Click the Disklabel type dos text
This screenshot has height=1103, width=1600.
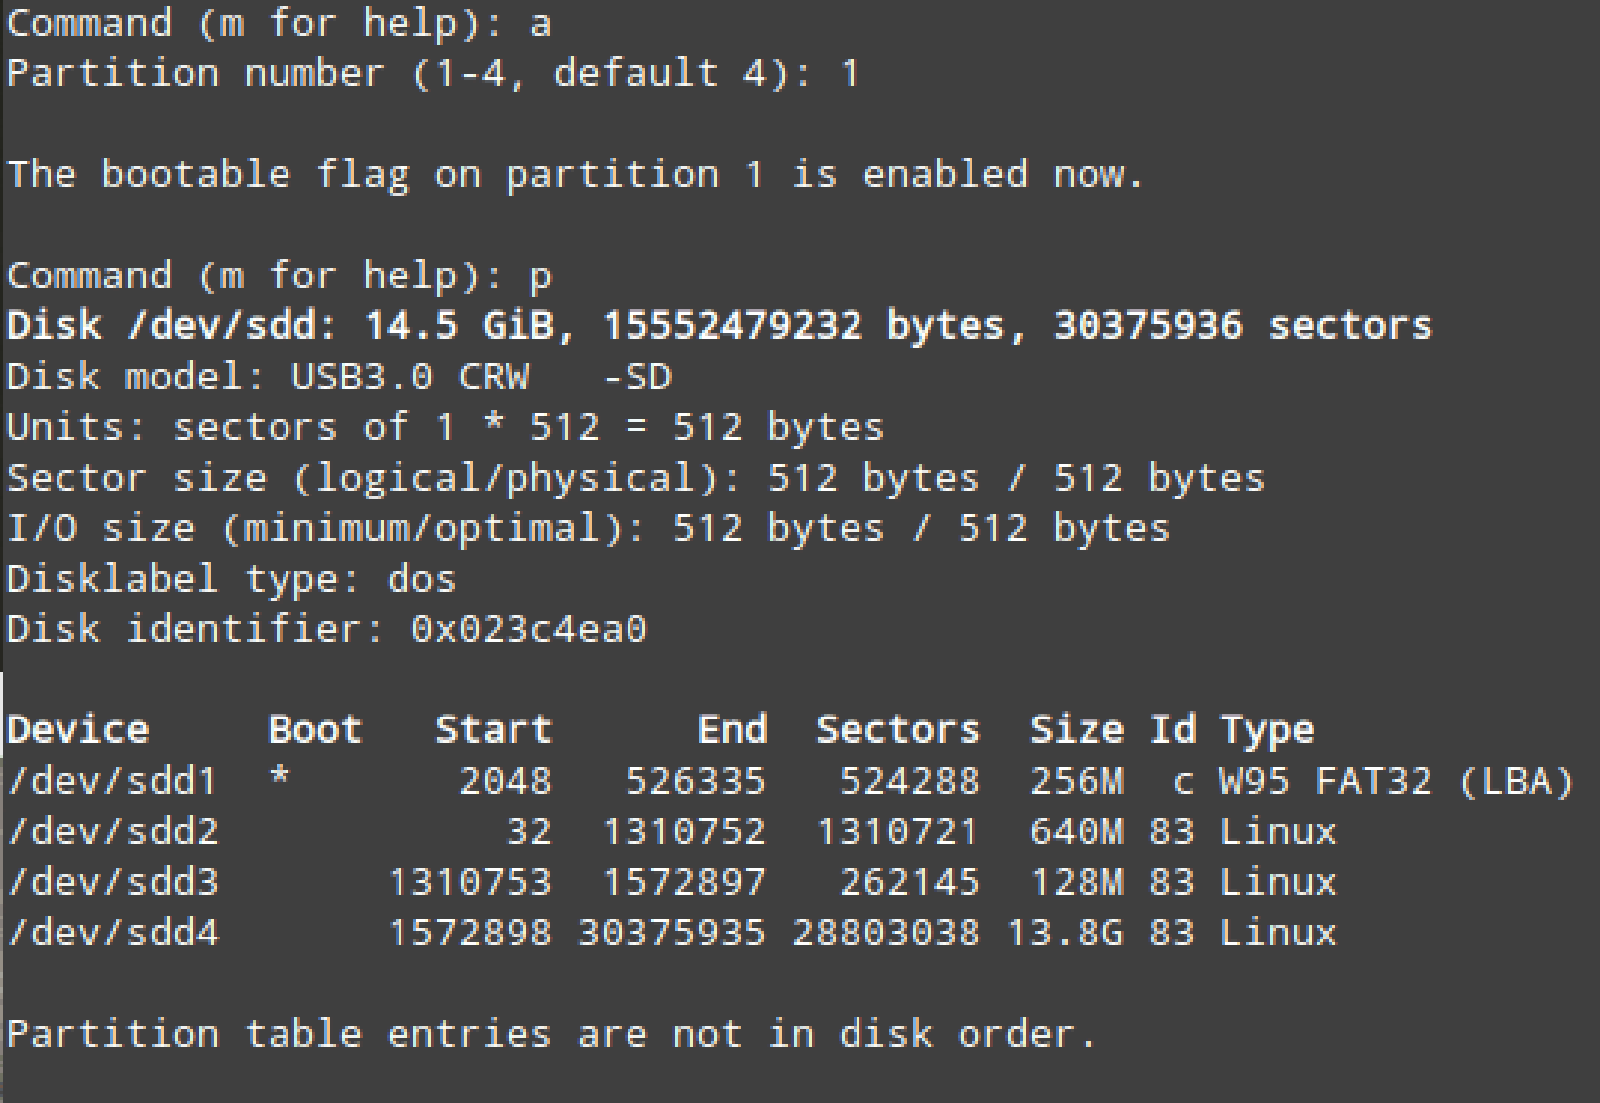click(230, 579)
